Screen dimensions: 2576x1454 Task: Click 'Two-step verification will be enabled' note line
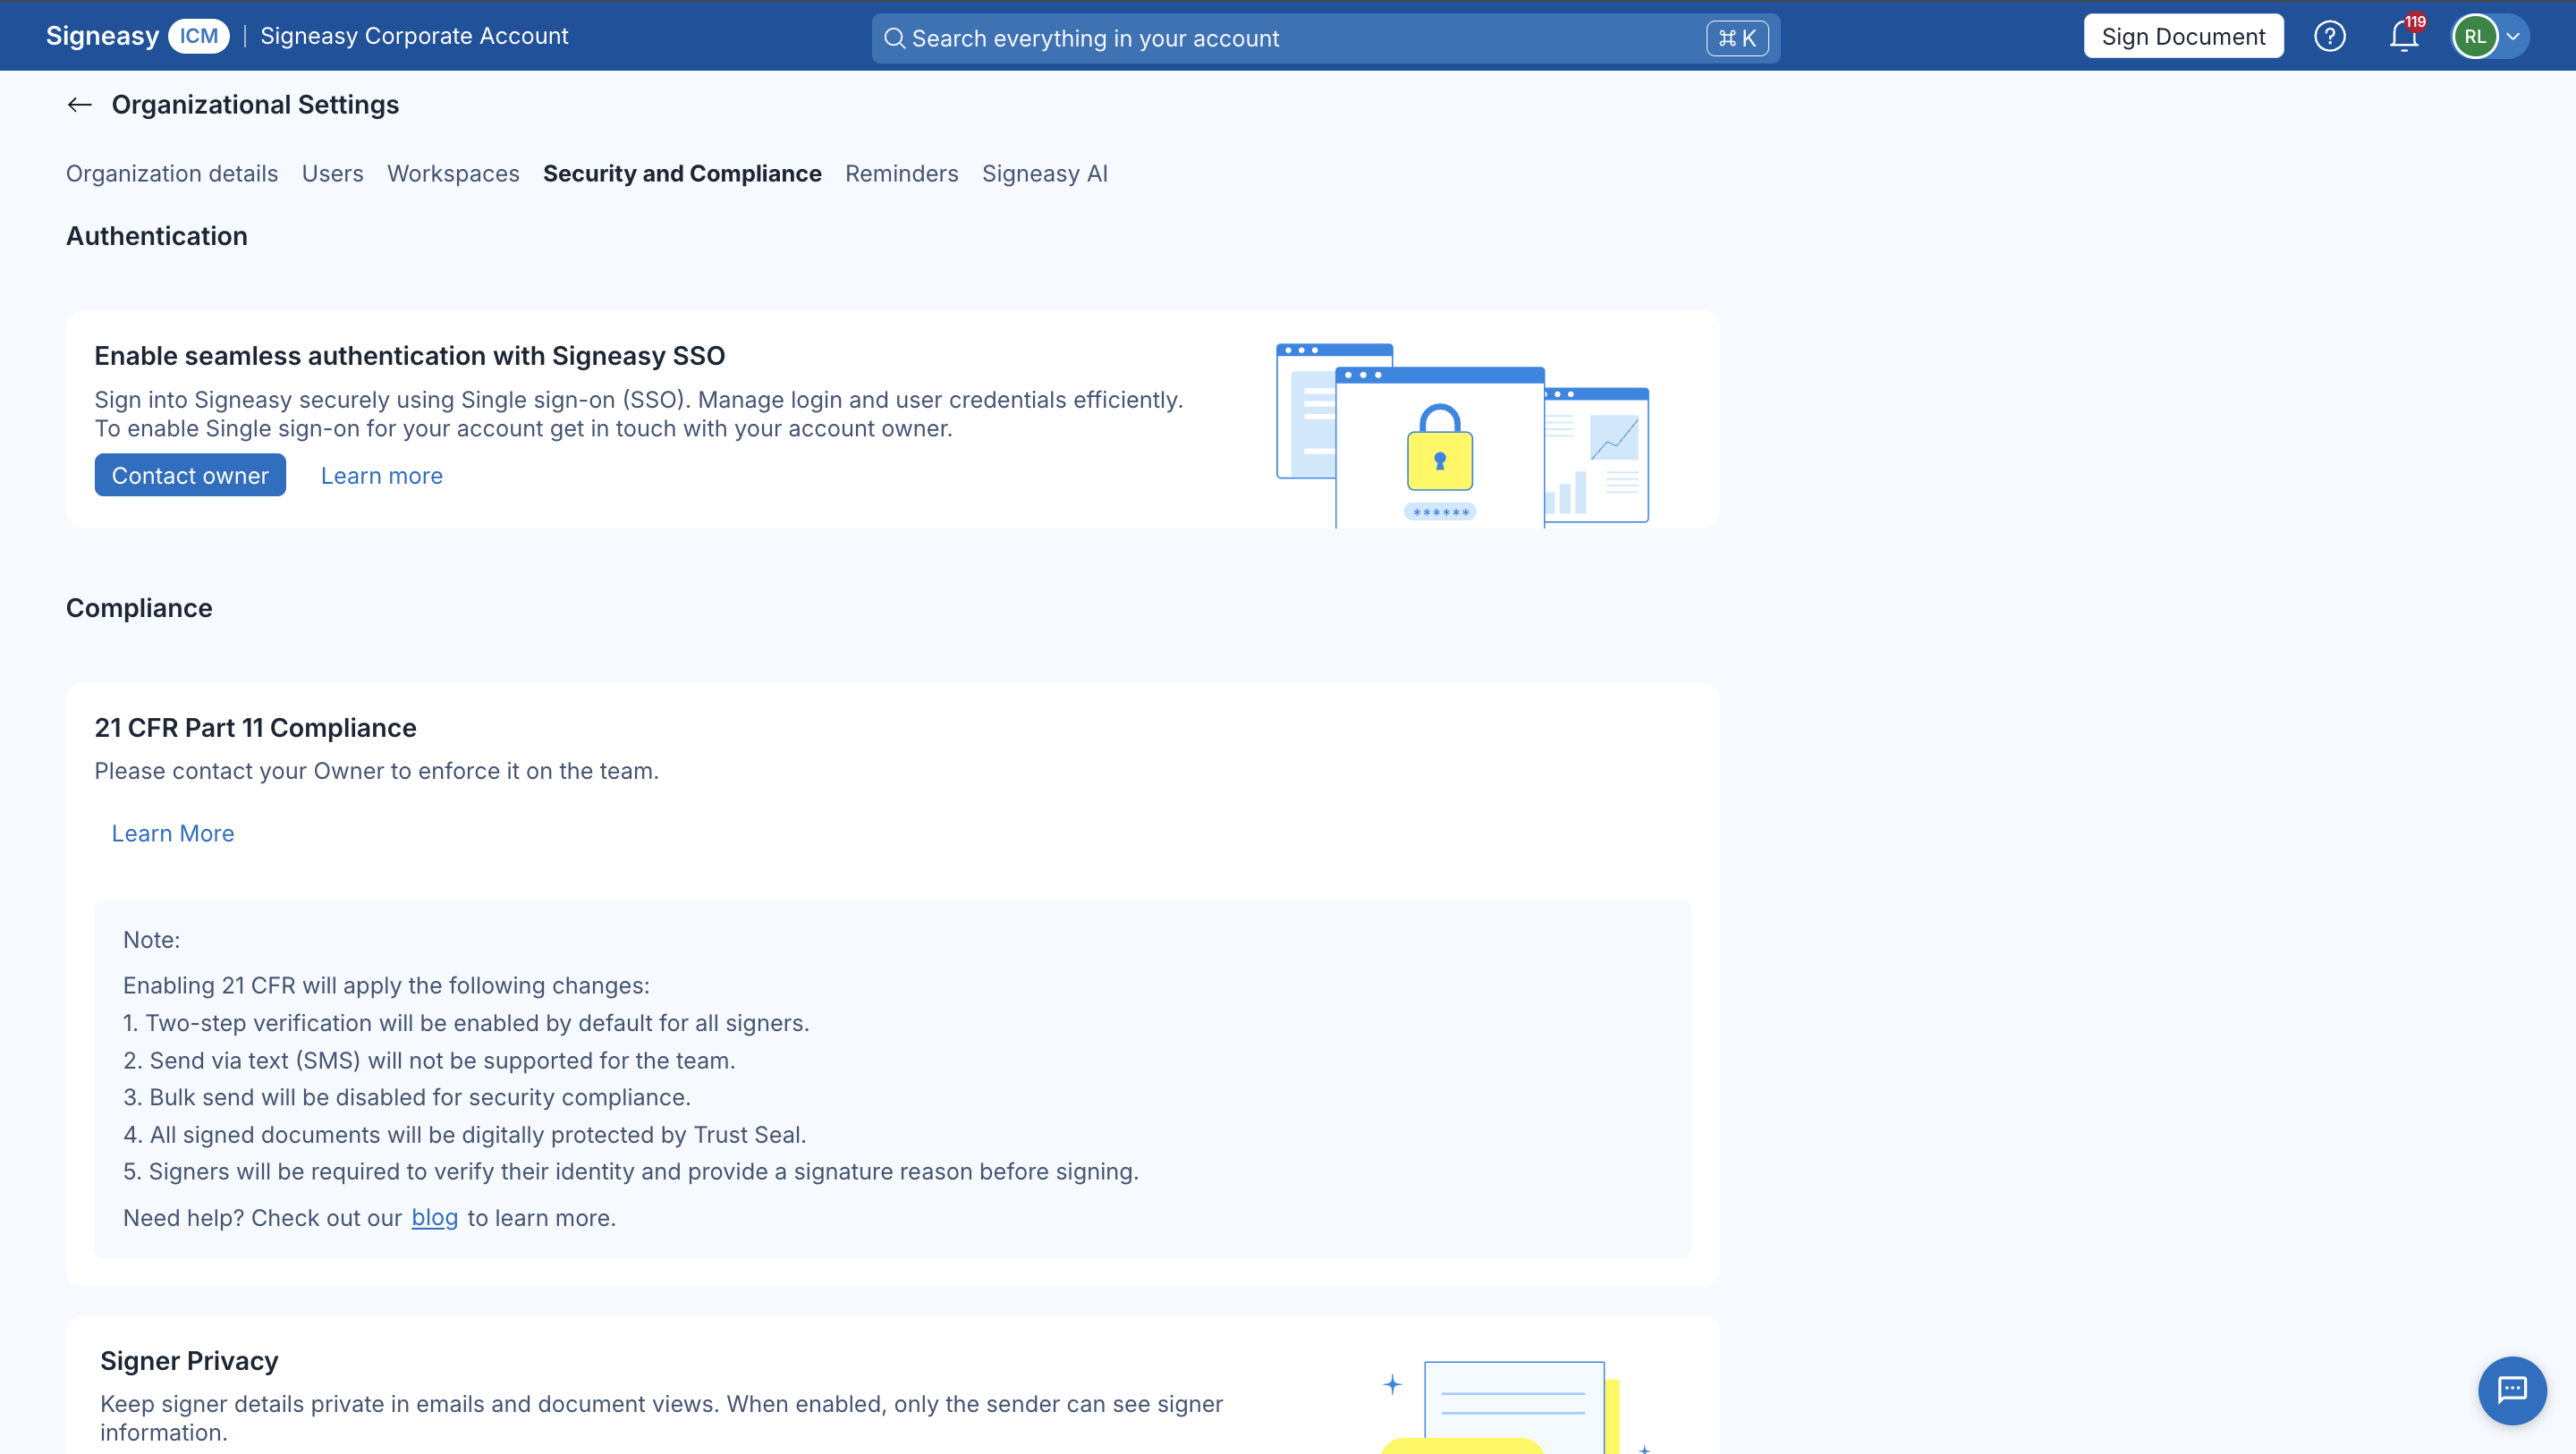click(x=466, y=1023)
